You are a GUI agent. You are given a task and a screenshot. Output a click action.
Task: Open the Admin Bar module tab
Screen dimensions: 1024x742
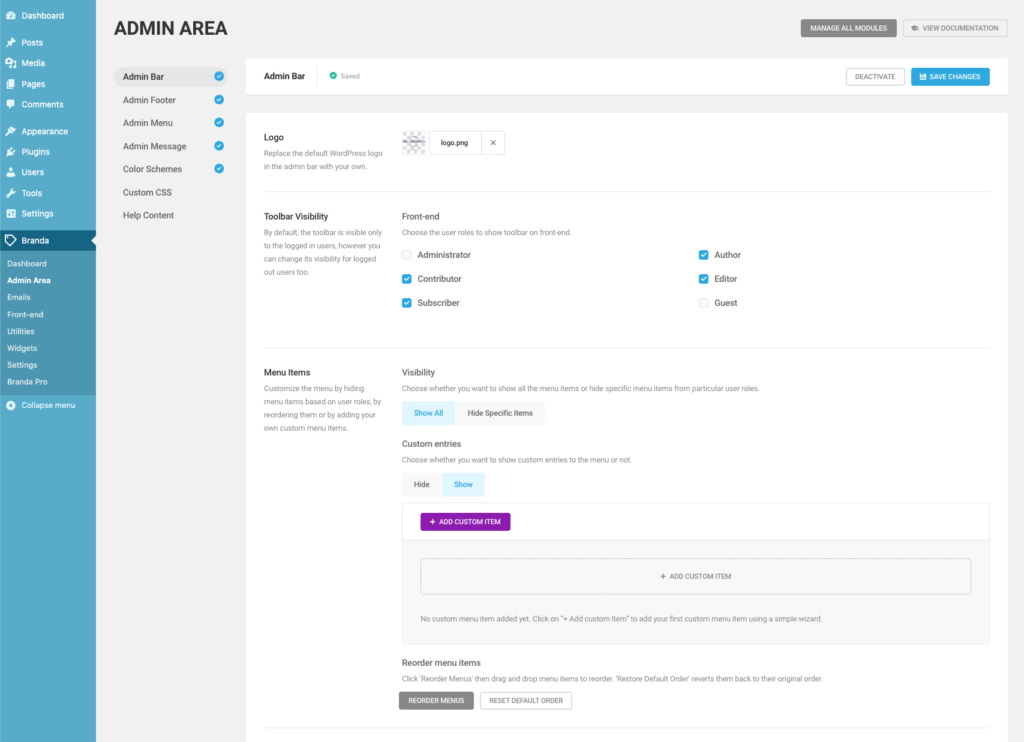pos(171,76)
